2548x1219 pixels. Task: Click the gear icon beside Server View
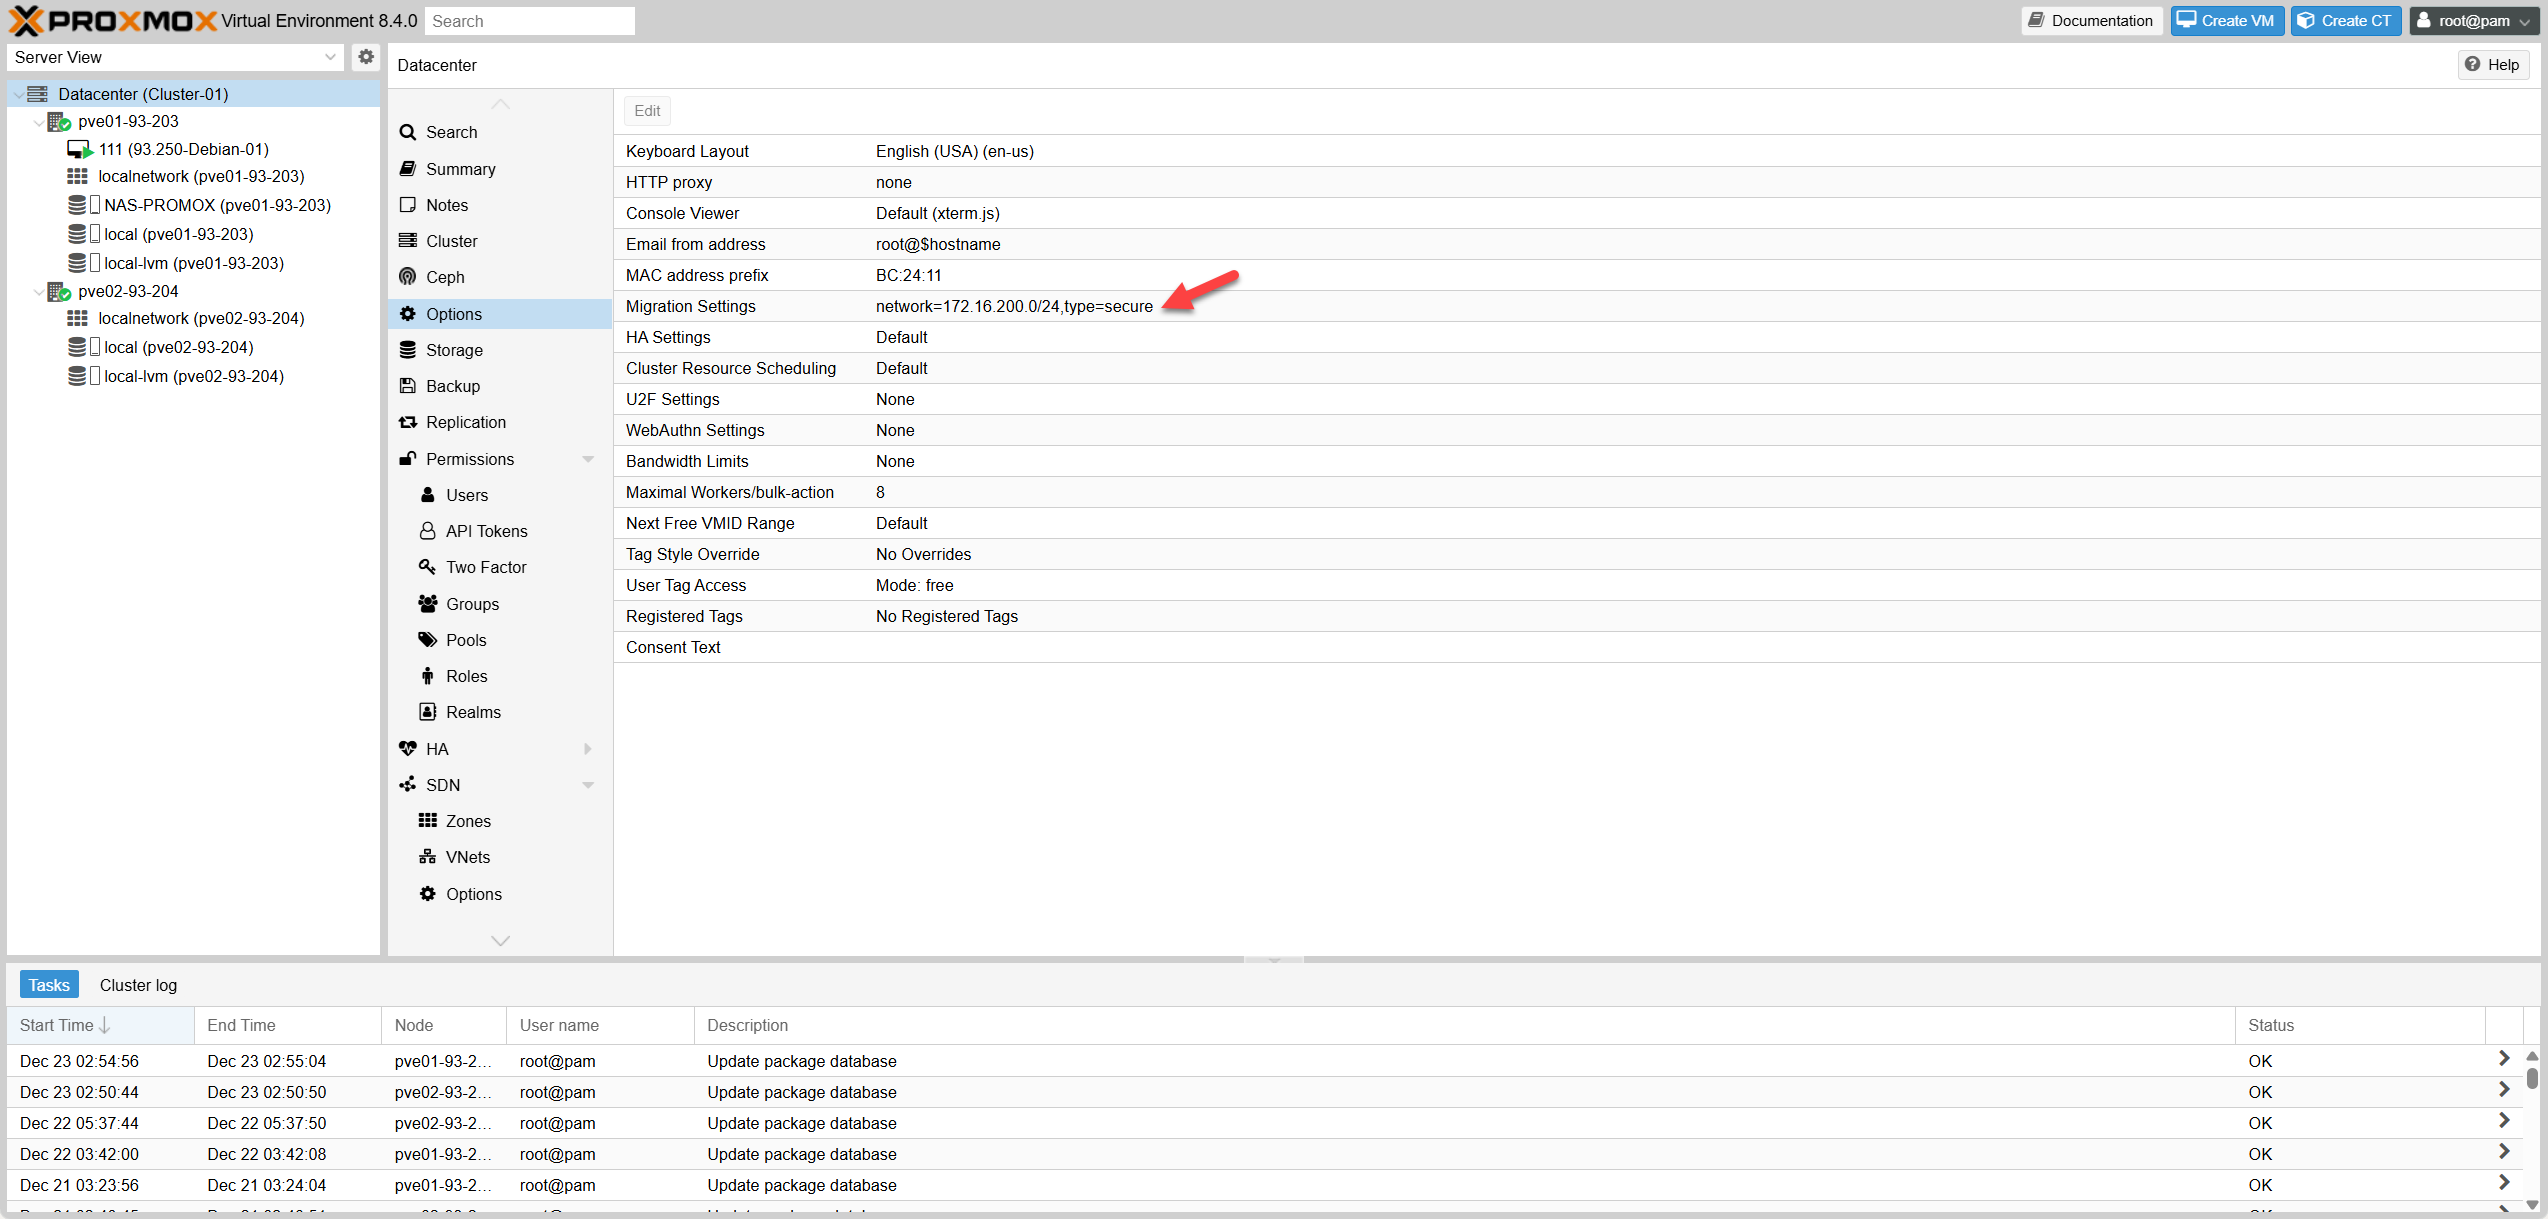[366, 57]
